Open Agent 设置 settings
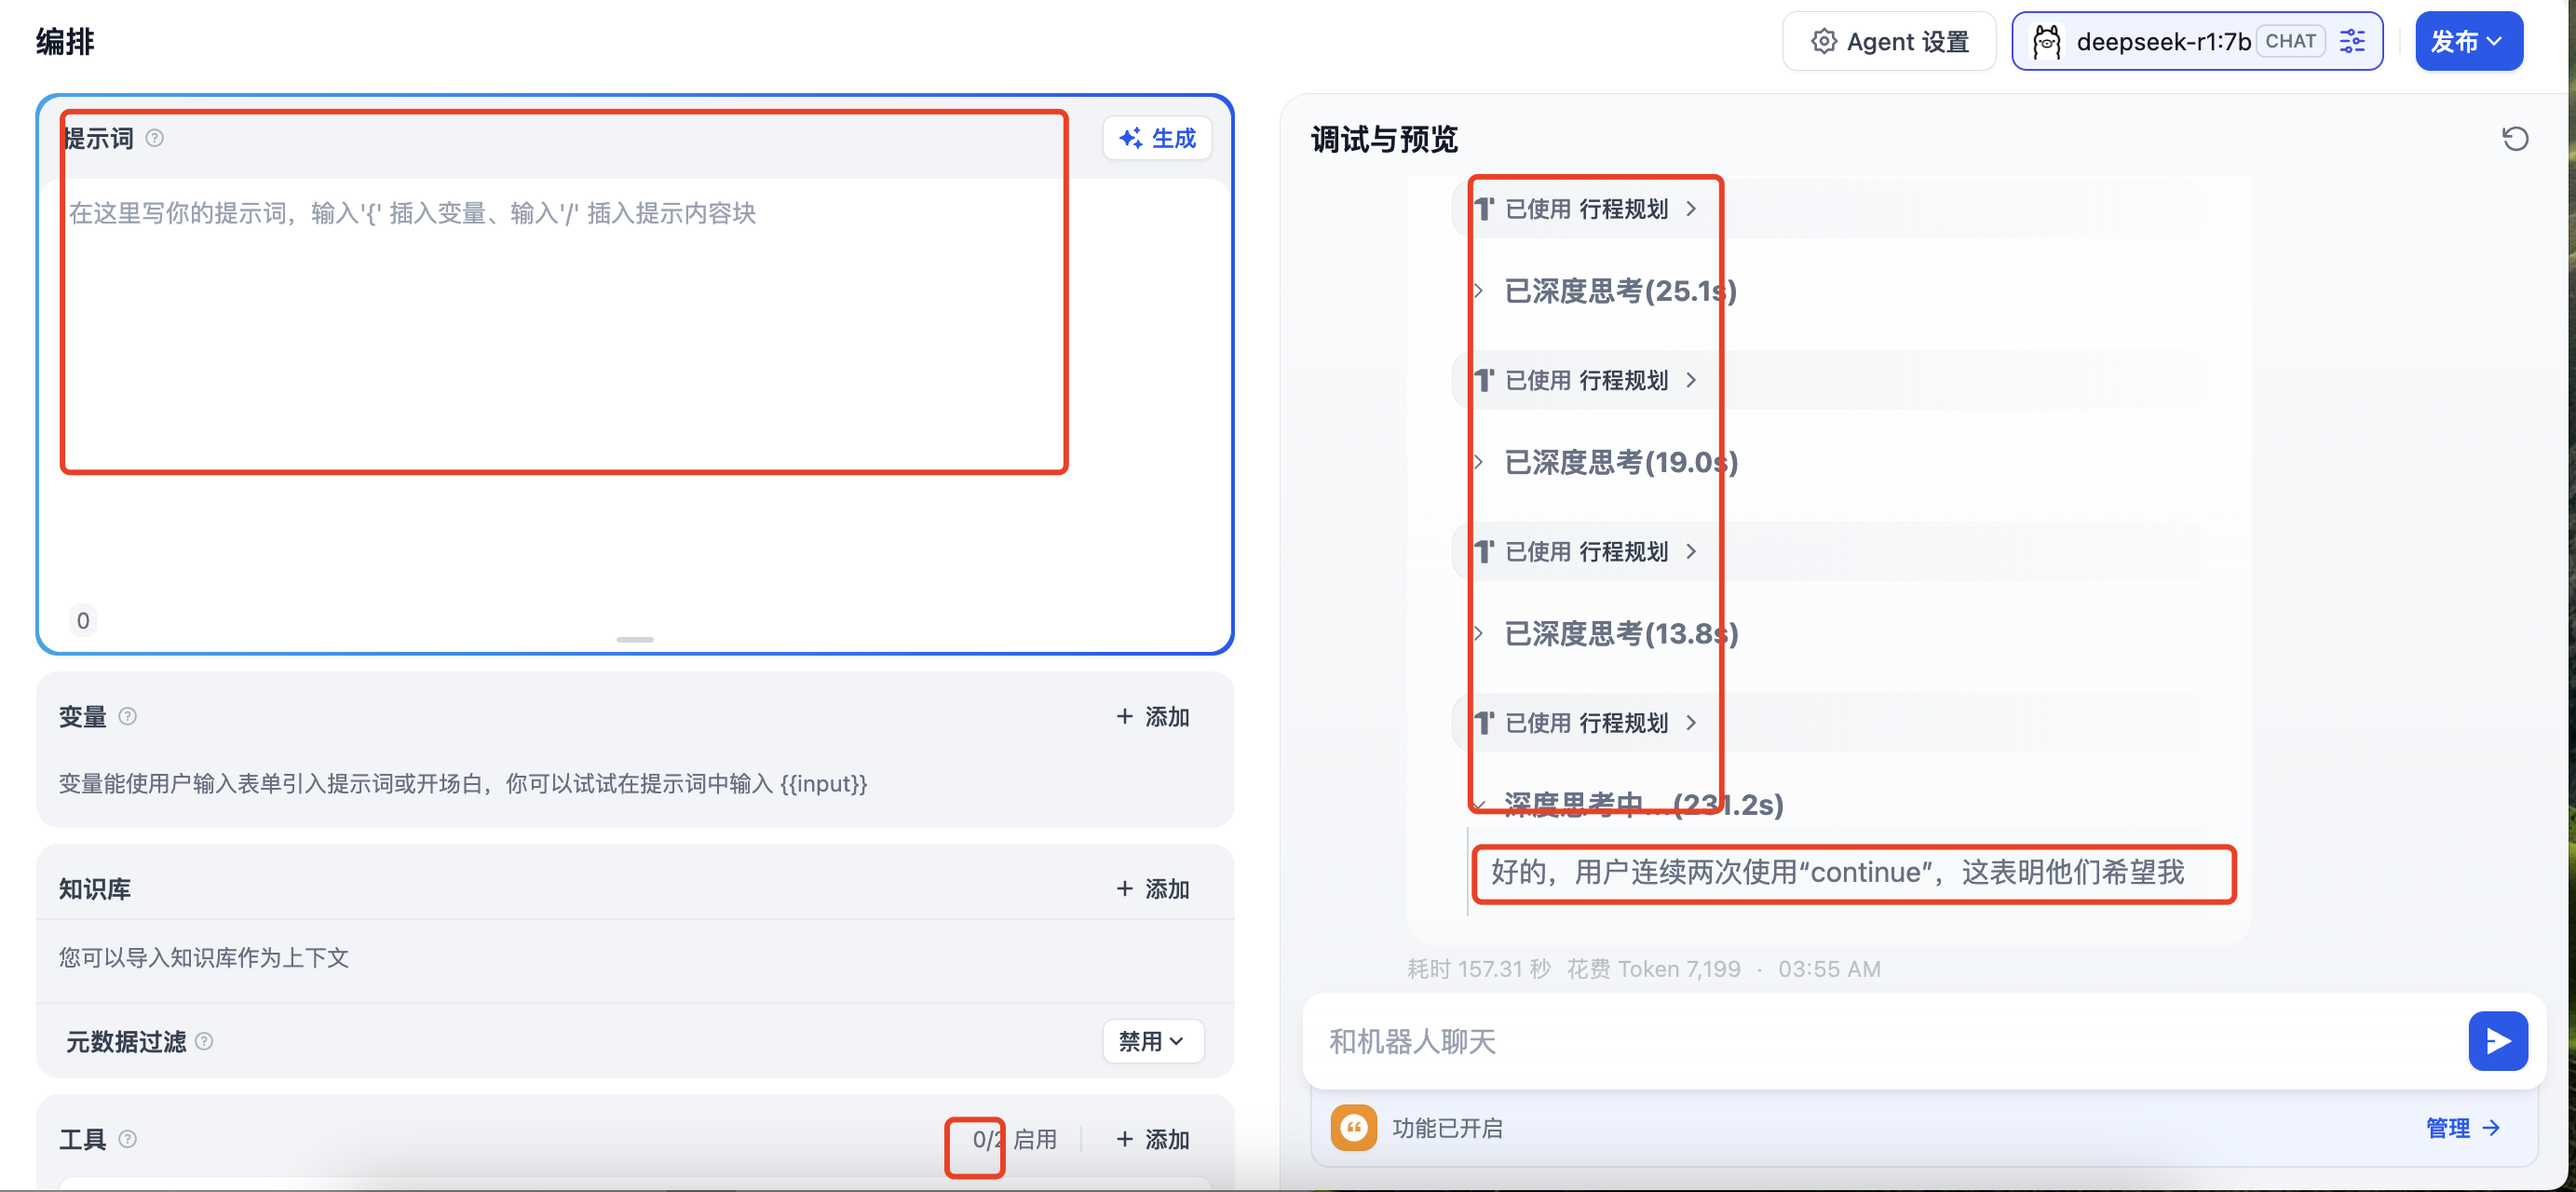This screenshot has height=1192, width=2576. point(1888,42)
